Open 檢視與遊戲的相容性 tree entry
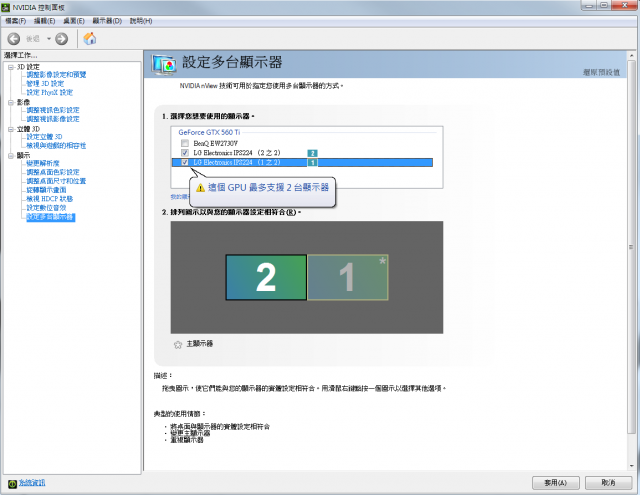This screenshot has height=495, width=640. click(56, 146)
